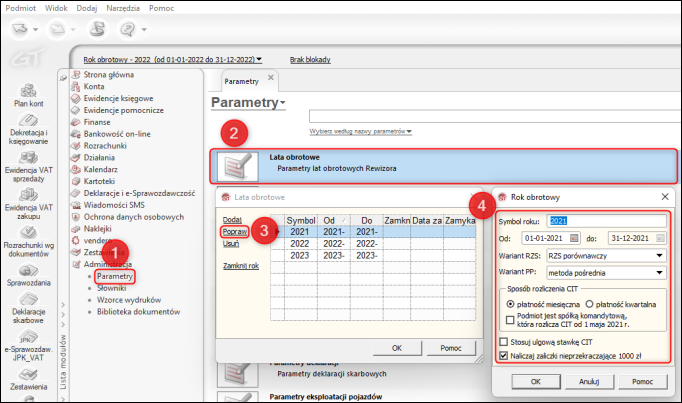Open the Podmiot menu
This screenshot has width=682, height=403.
[20, 8]
